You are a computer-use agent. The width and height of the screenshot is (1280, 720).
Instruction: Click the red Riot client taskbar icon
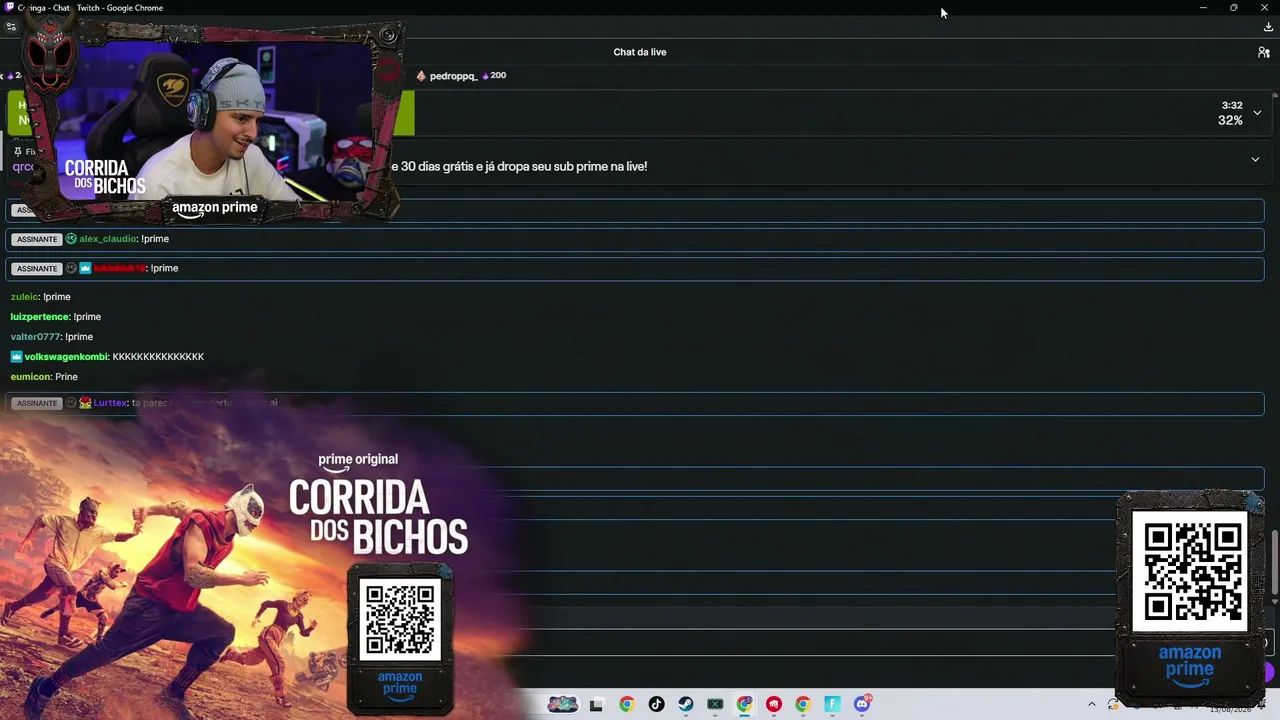pyautogui.click(x=773, y=704)
